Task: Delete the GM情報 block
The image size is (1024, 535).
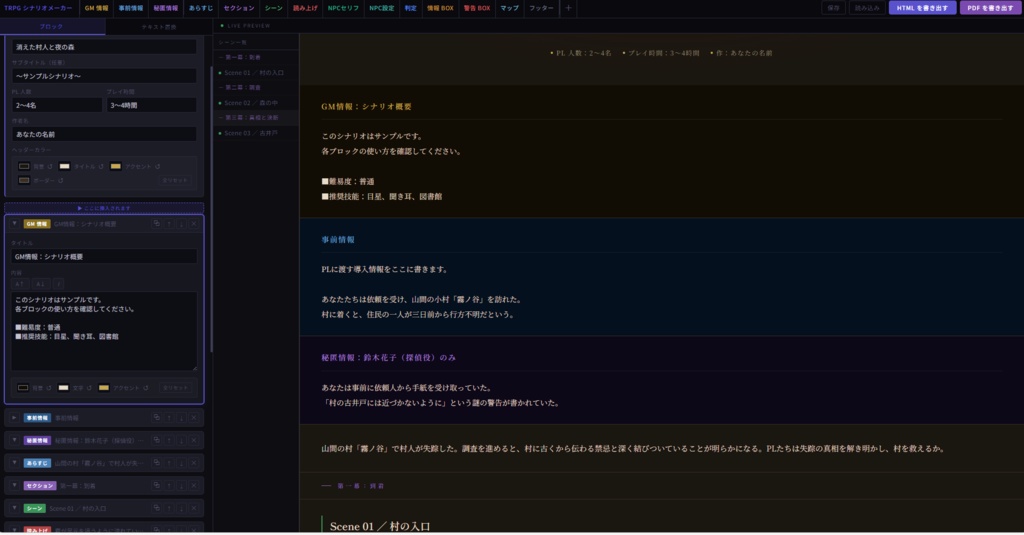Action: (194, 223)
